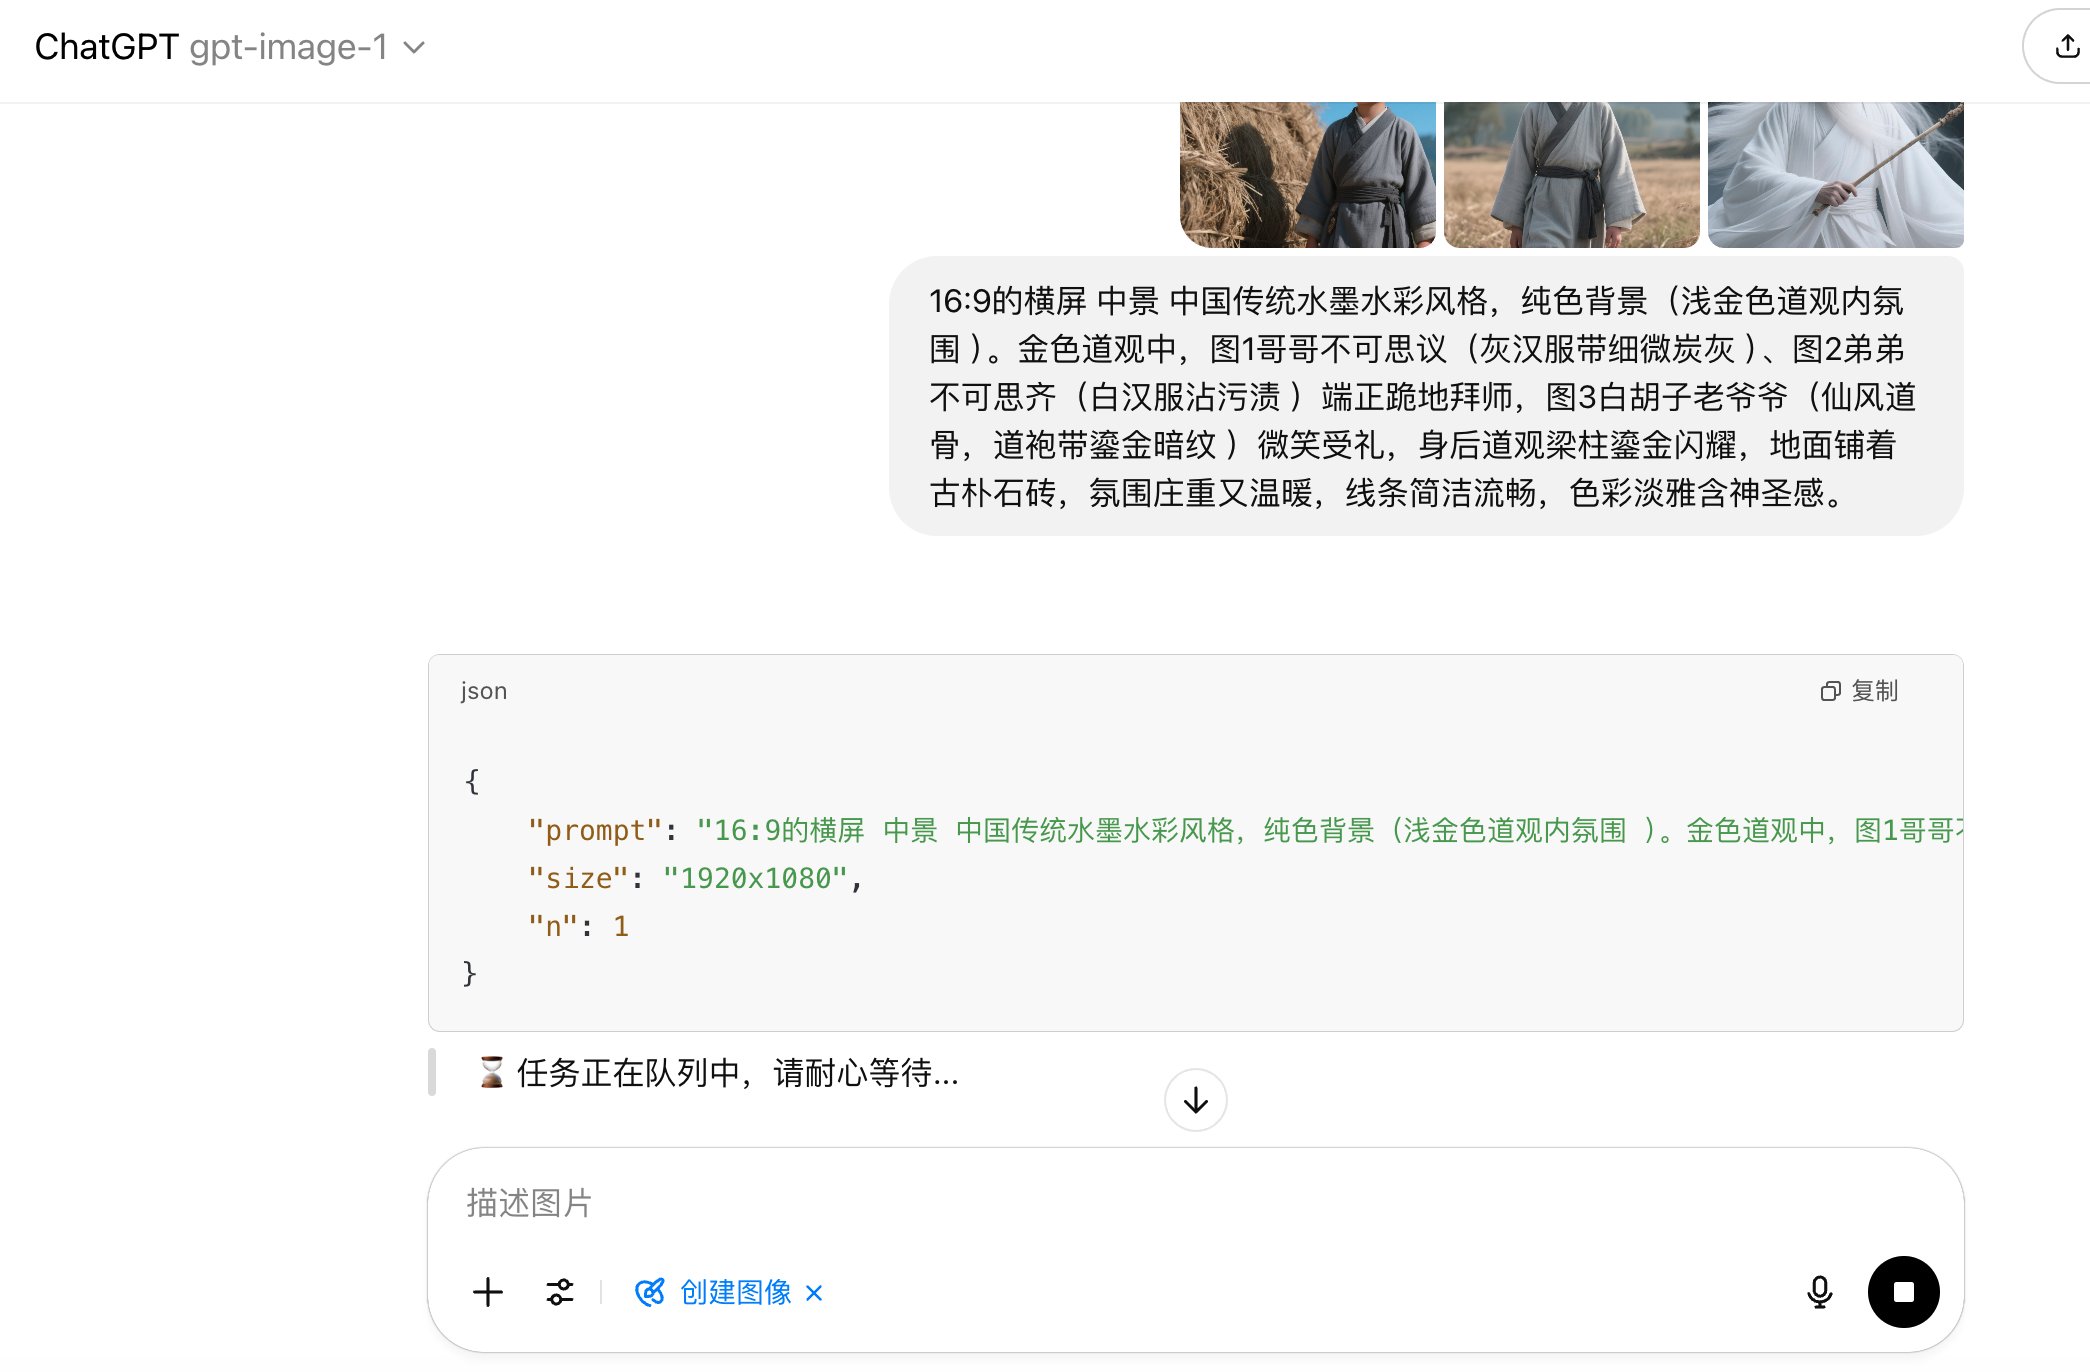Click the user prompt message bubble
The width and height of the screenshot is (2090, 1372).
[x=1426, y=396]
